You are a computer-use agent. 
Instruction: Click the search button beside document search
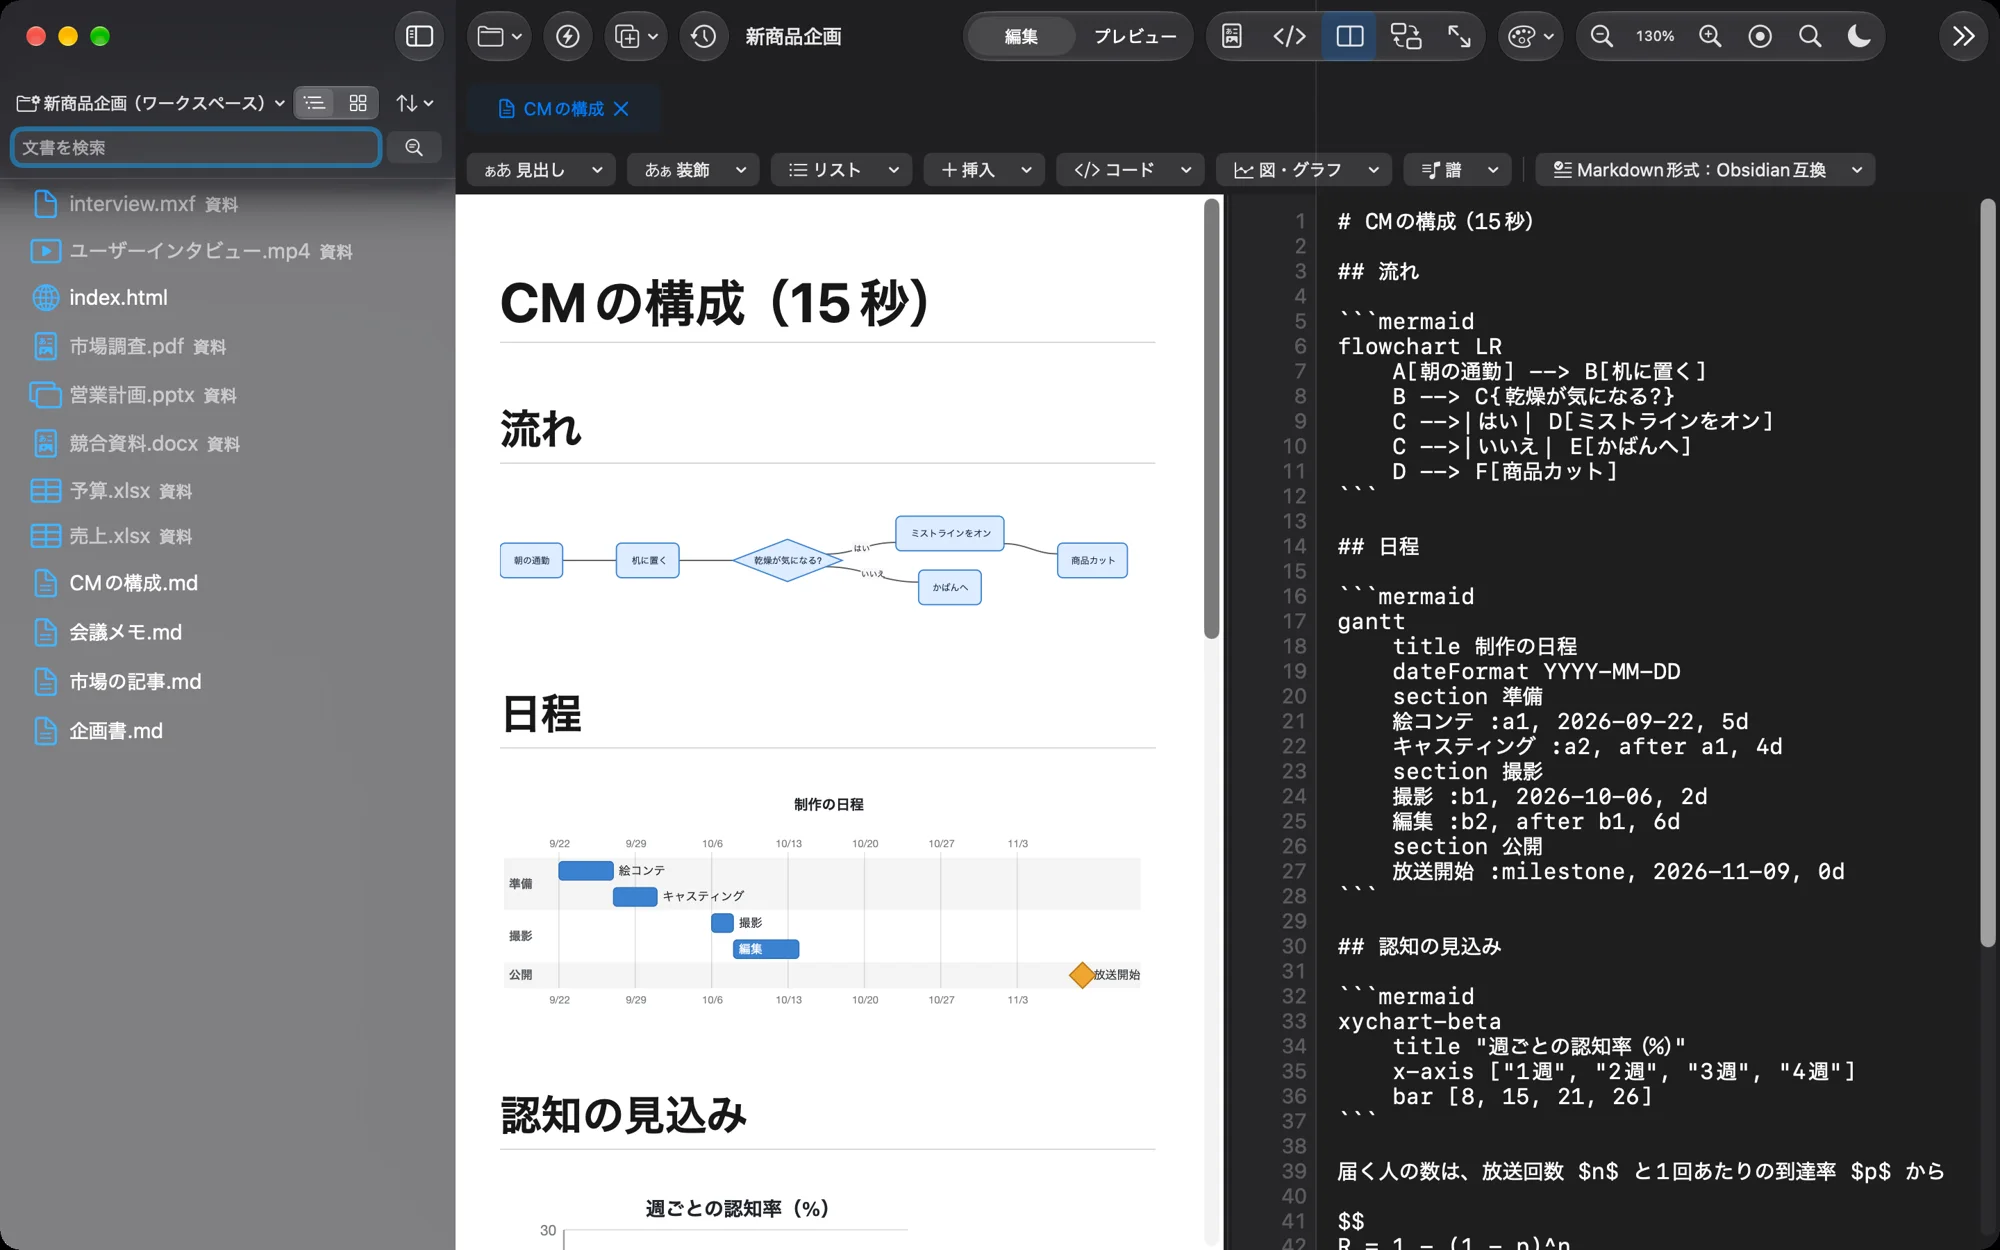414,148
